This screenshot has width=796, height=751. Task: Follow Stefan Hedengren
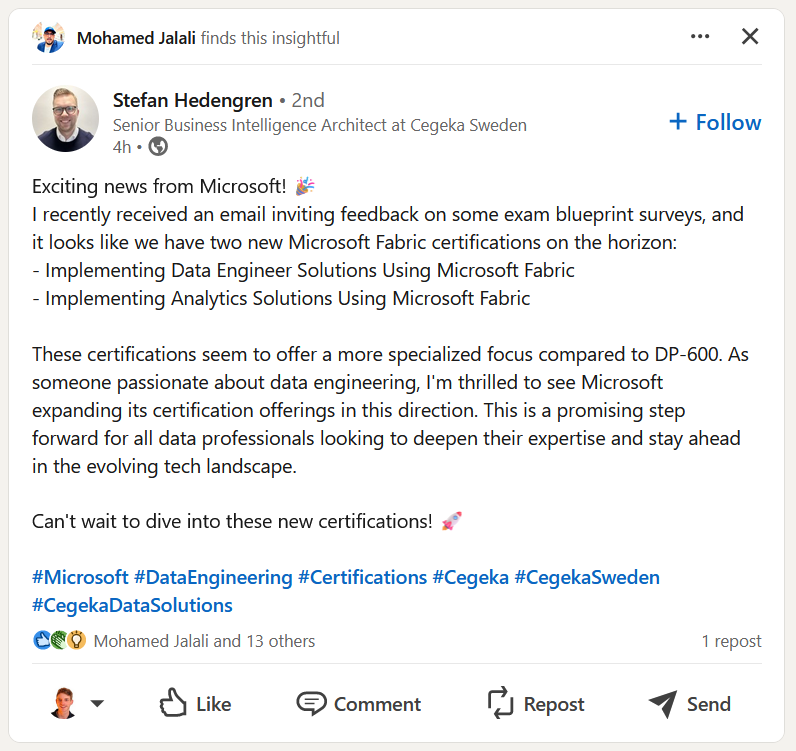tap(715, 122)
